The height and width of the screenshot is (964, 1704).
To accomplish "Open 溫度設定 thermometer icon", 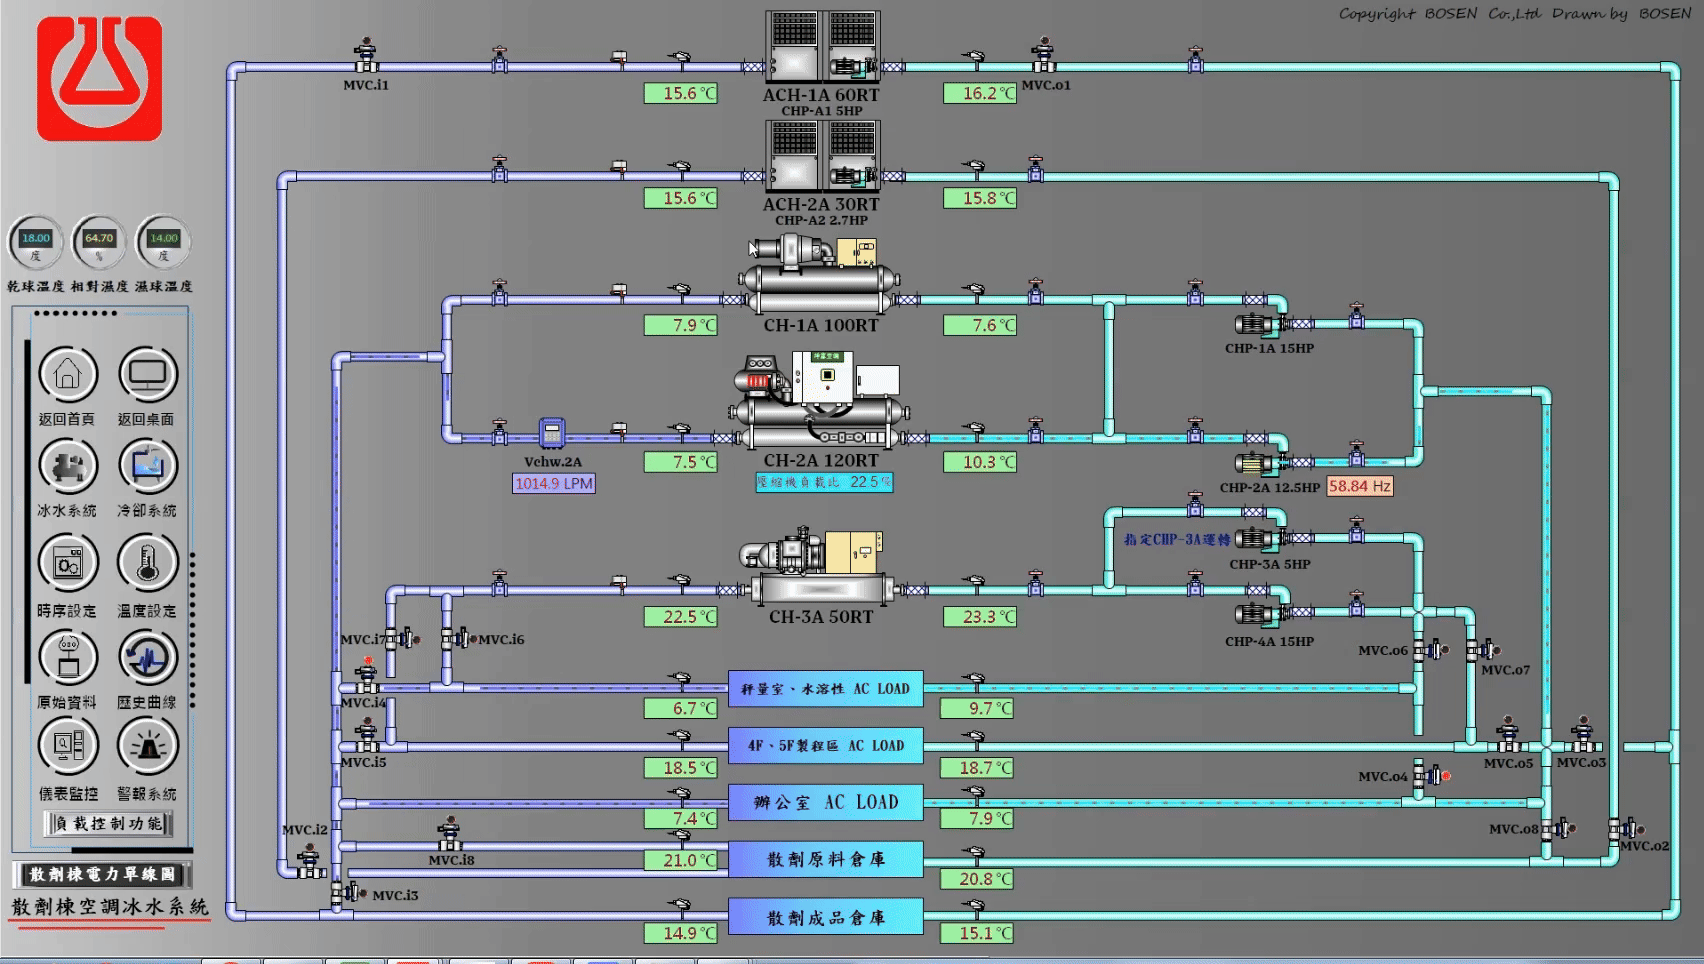I will [147, 563].
